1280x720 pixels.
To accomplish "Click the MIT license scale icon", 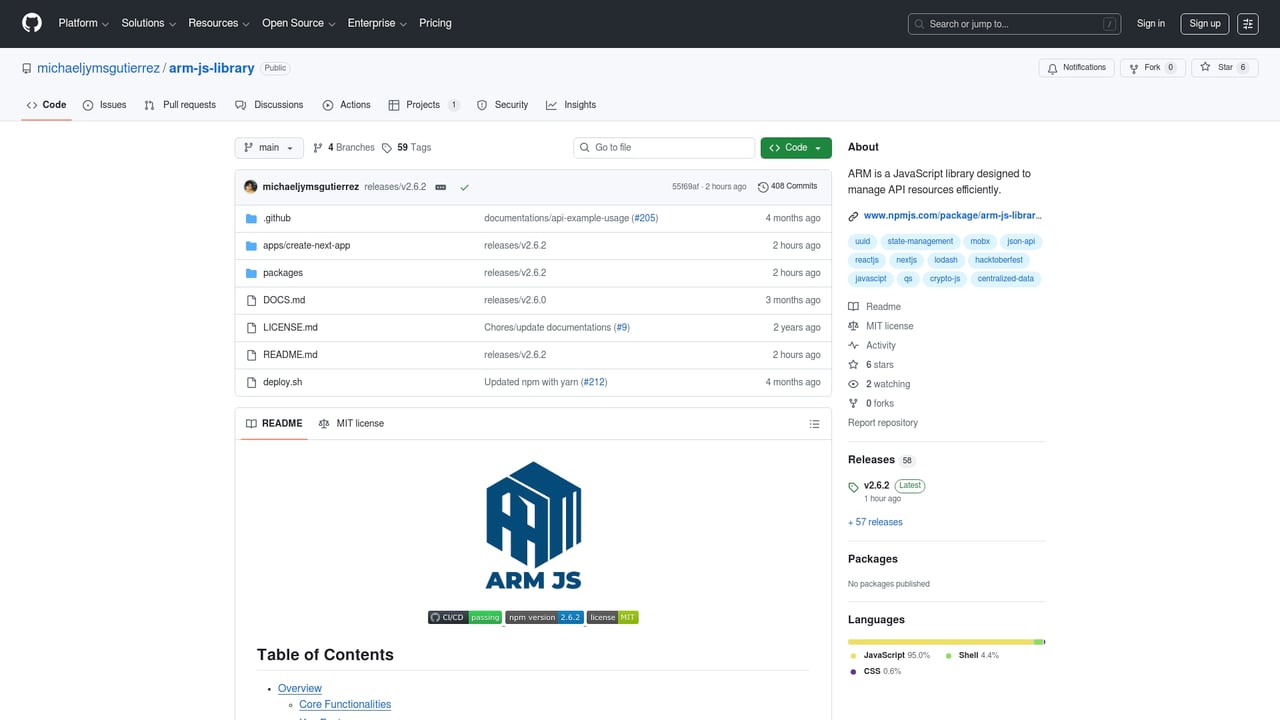I will pyautogui.click(x=323, y=423).
